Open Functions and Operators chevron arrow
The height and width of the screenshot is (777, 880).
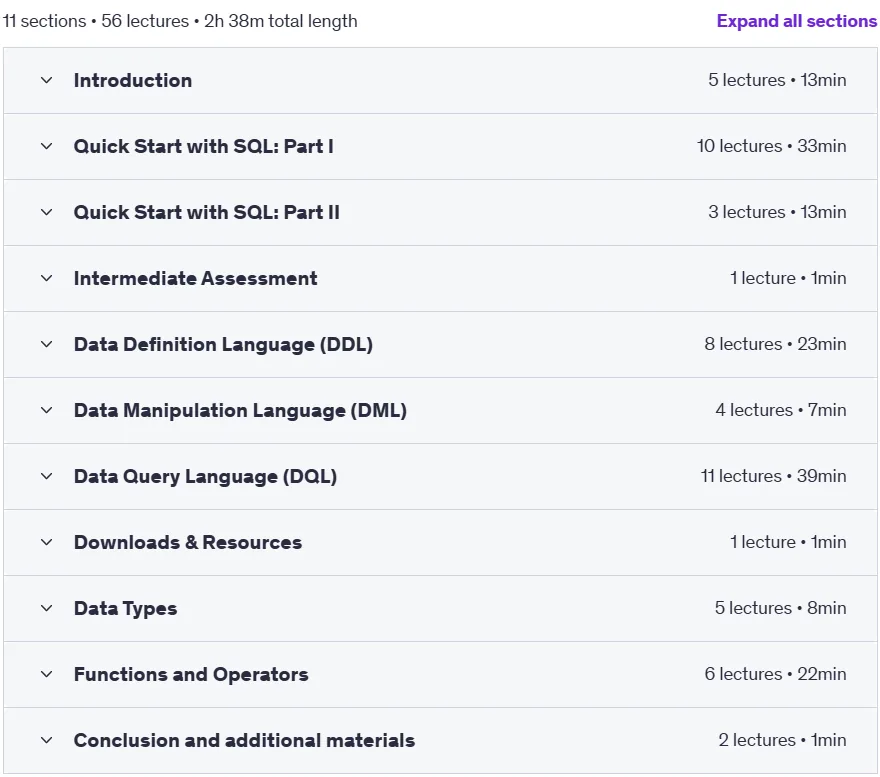[x=47, y=674]
